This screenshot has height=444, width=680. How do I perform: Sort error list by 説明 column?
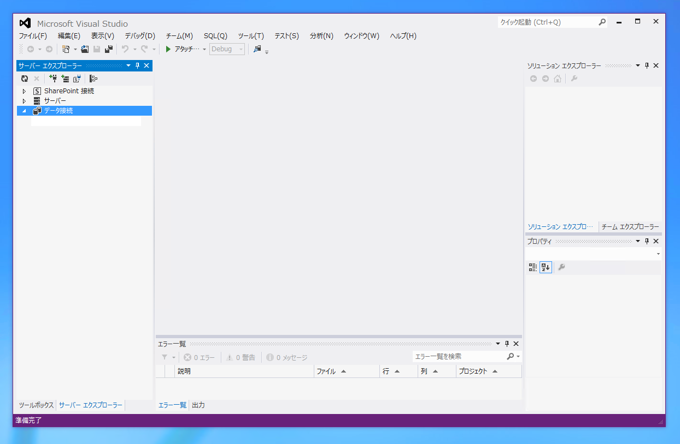coord(244,371)
